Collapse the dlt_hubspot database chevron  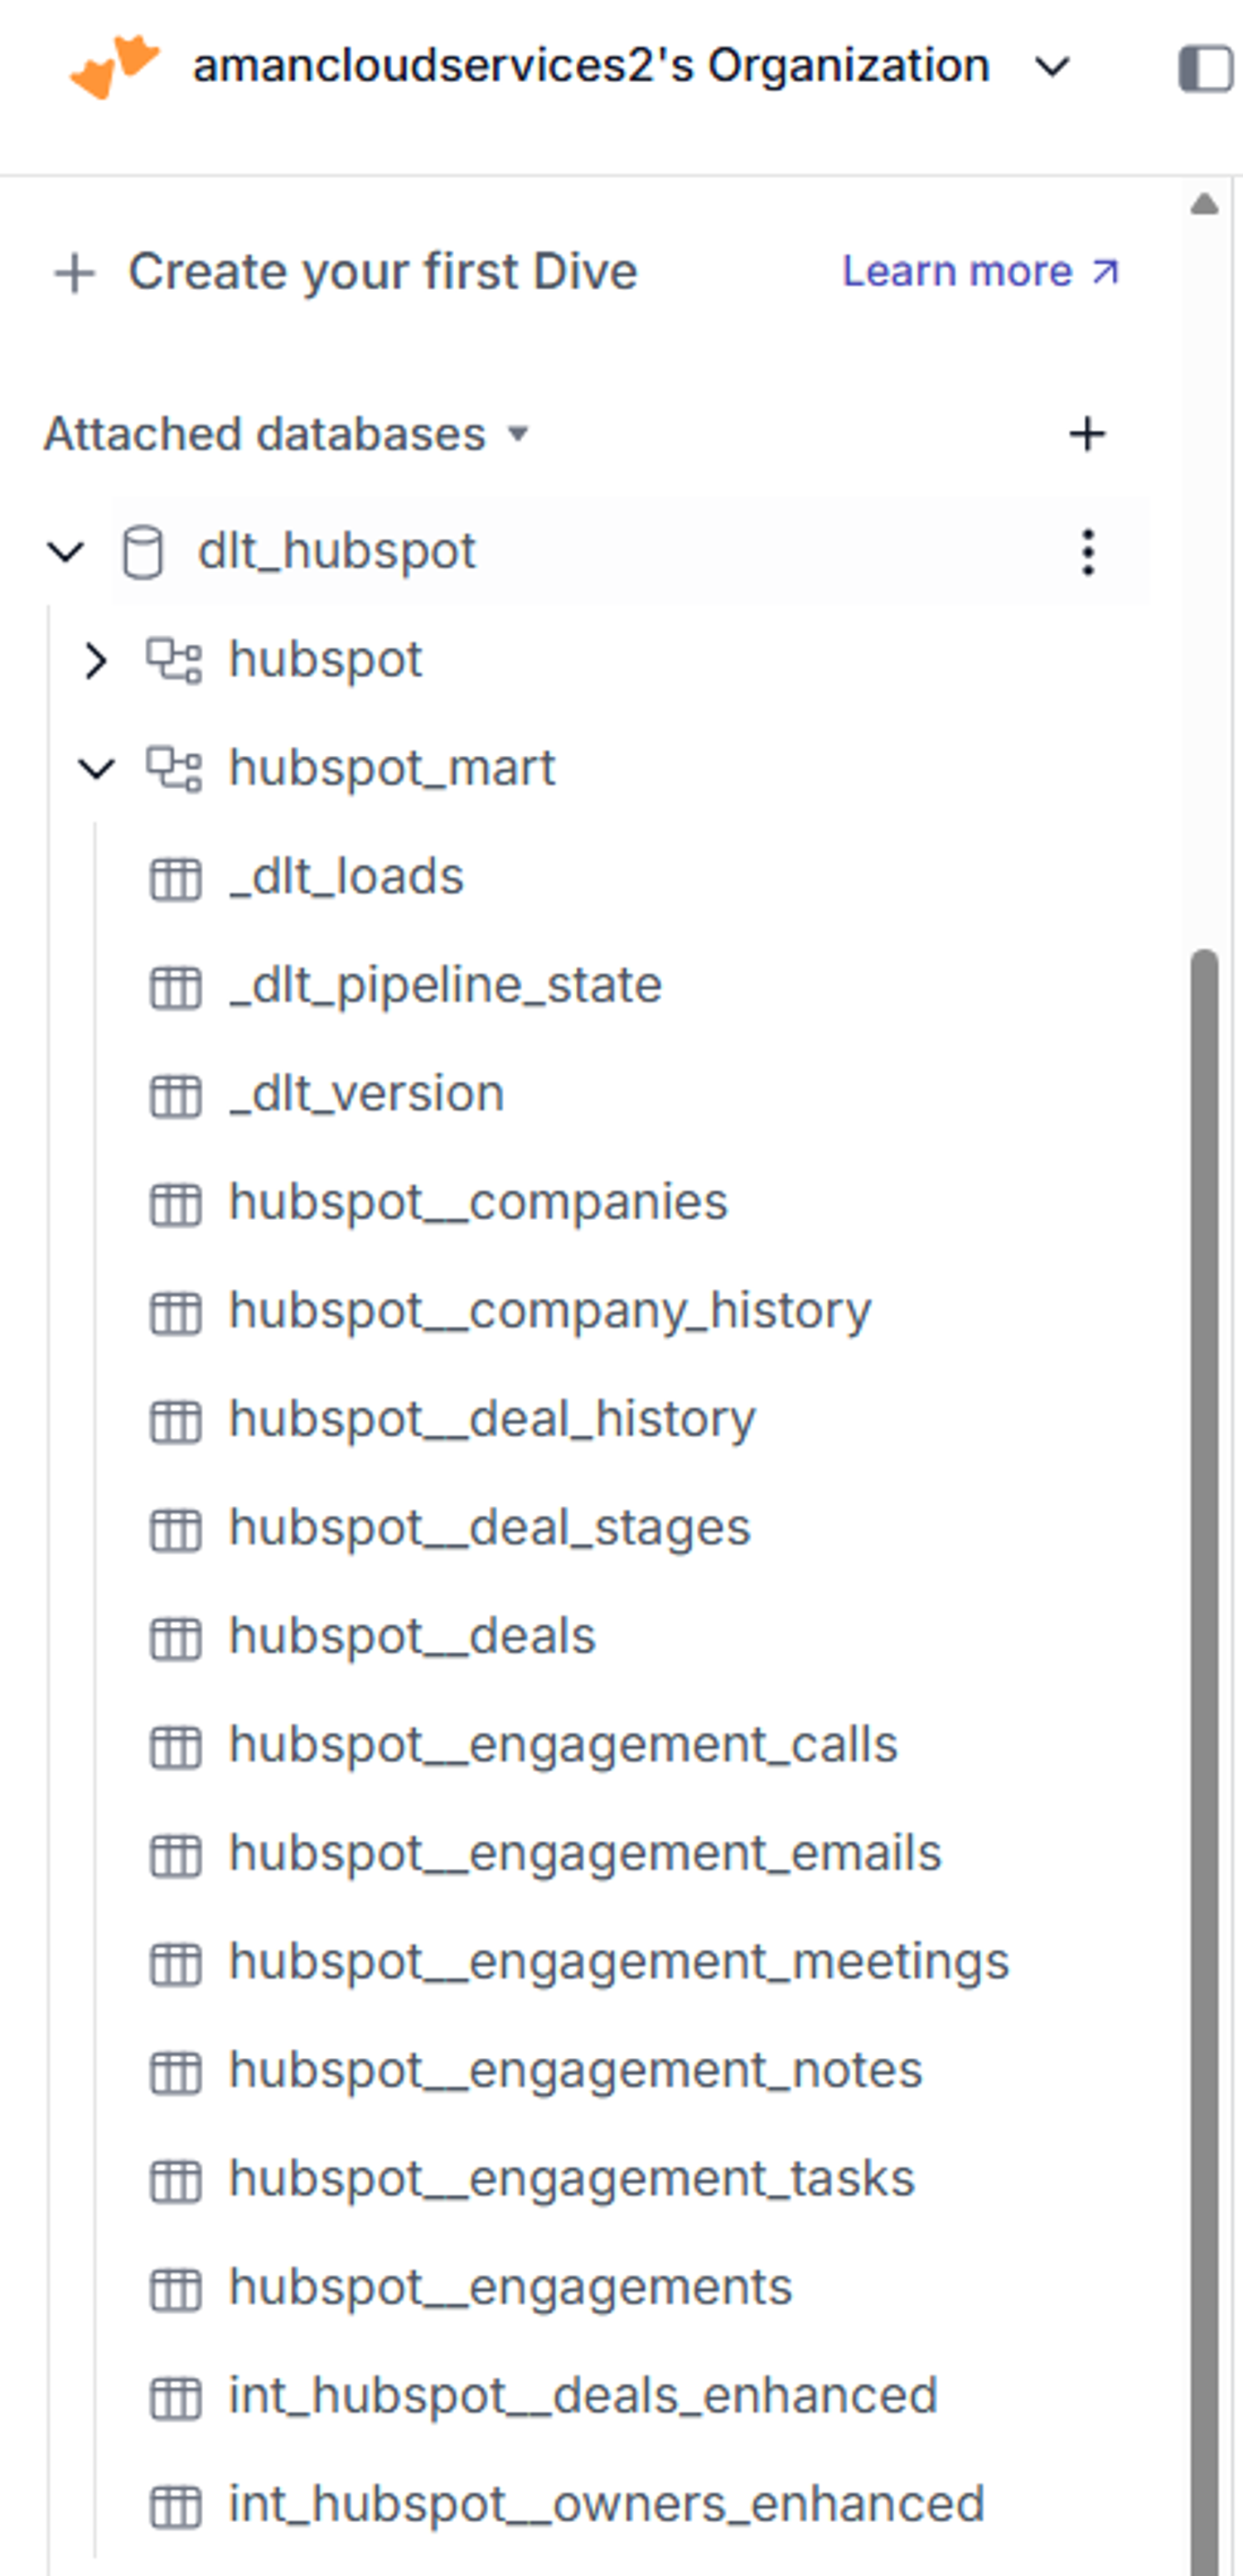pos(66,551)
